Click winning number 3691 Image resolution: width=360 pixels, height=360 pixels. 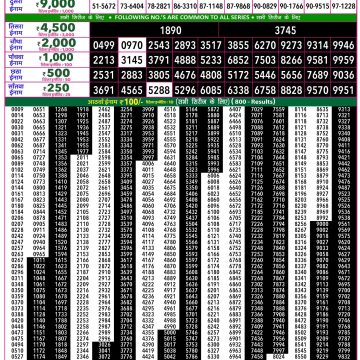click(104, 90)
